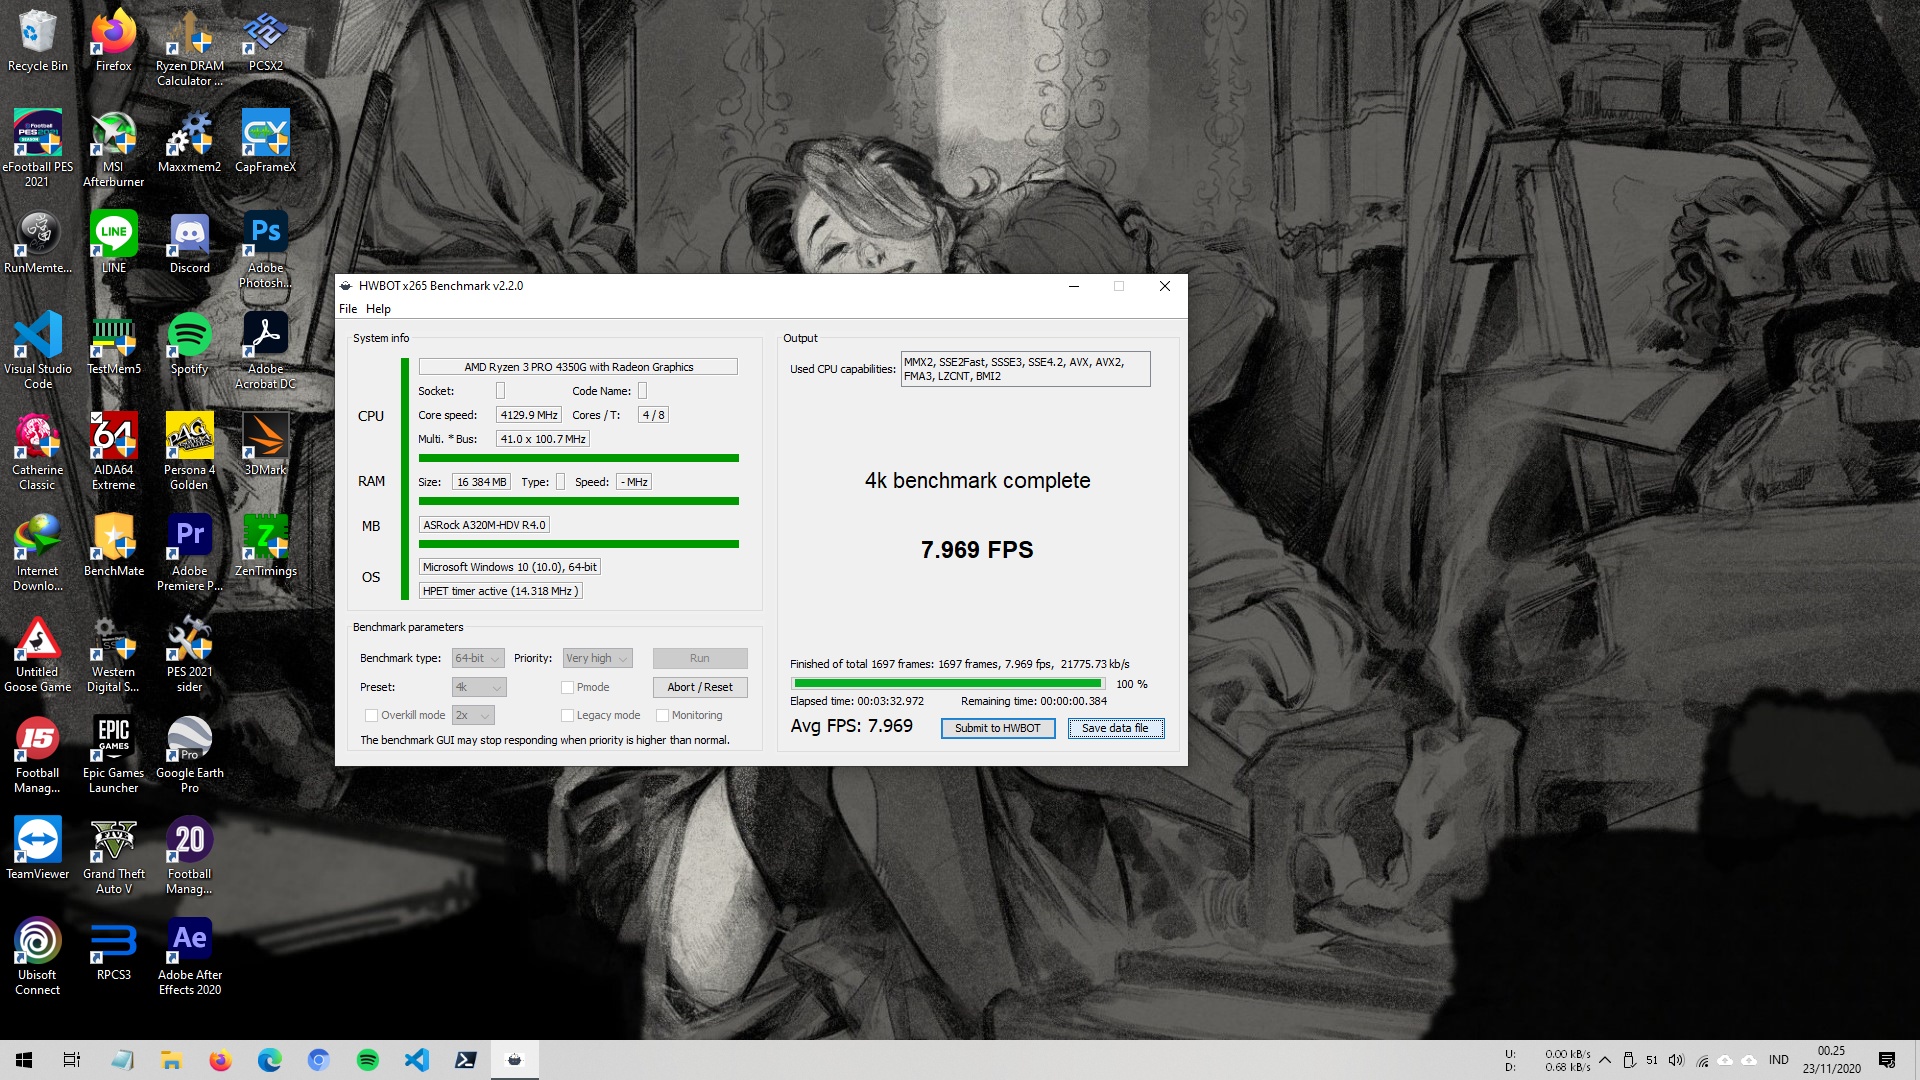1920x1080 pixels.
Task: Open the Help menu in HWBOT
Action: (378, 310)
